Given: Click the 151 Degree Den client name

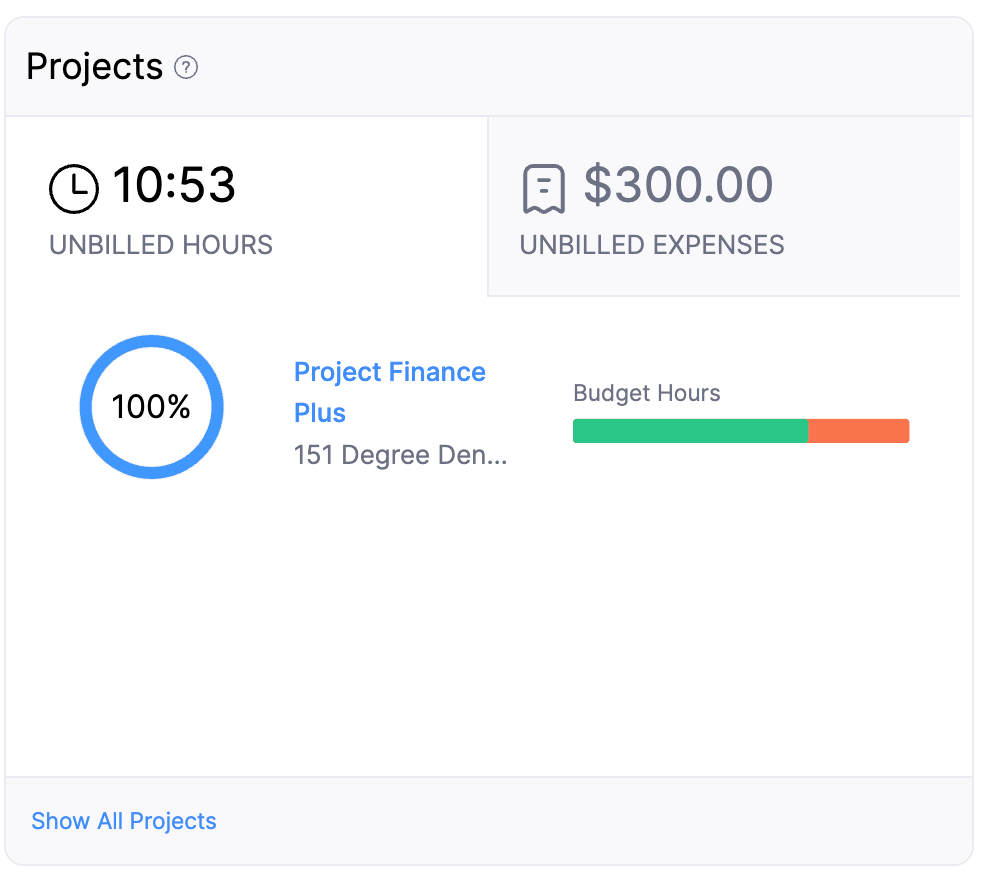Looking at the screenshot, I should 400,455.
